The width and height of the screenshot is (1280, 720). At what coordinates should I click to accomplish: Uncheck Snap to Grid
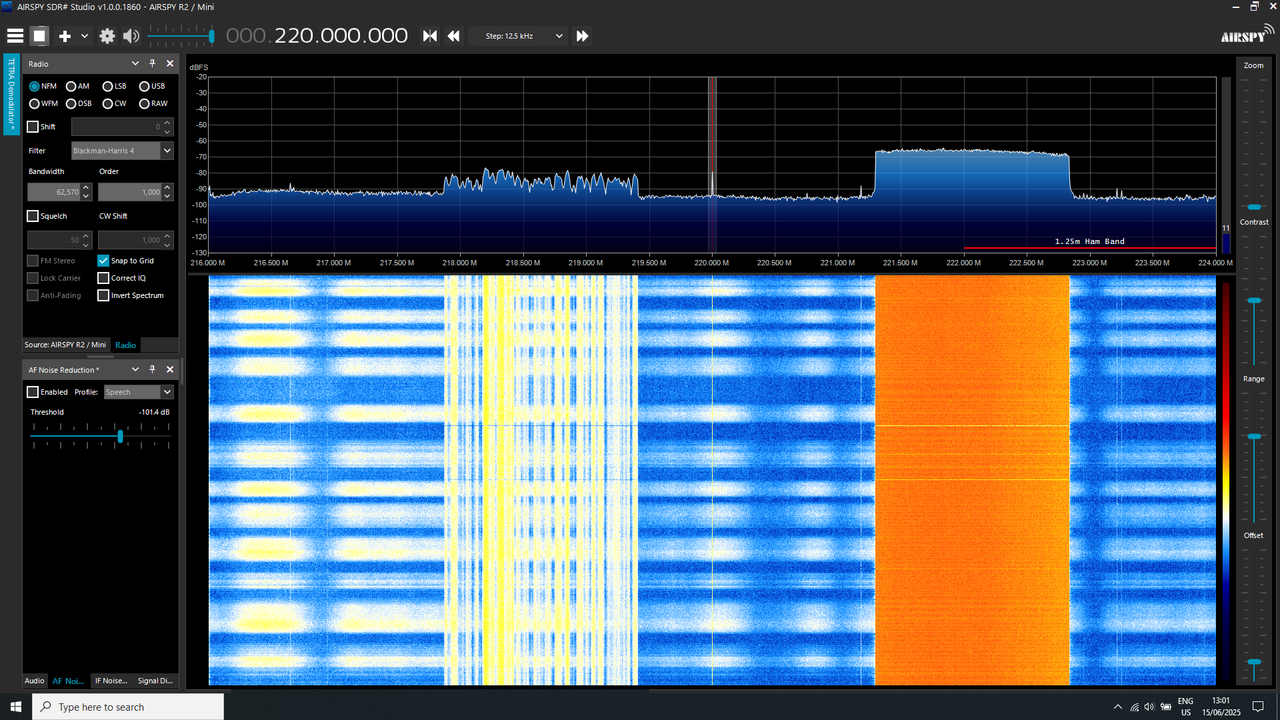point(103,260)
